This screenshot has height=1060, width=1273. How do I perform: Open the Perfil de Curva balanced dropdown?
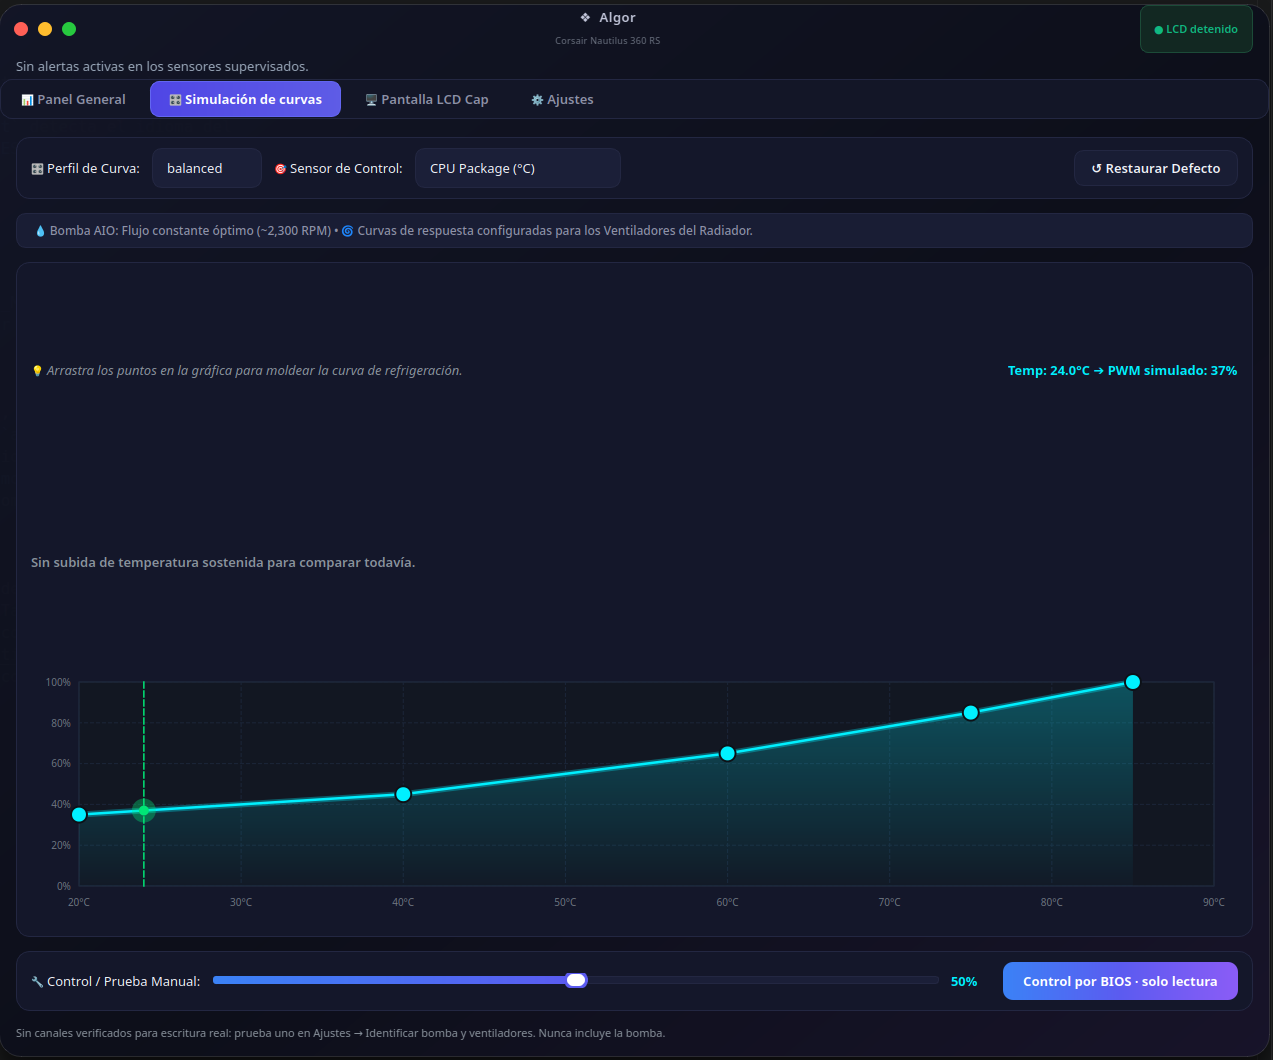(206, 168)
